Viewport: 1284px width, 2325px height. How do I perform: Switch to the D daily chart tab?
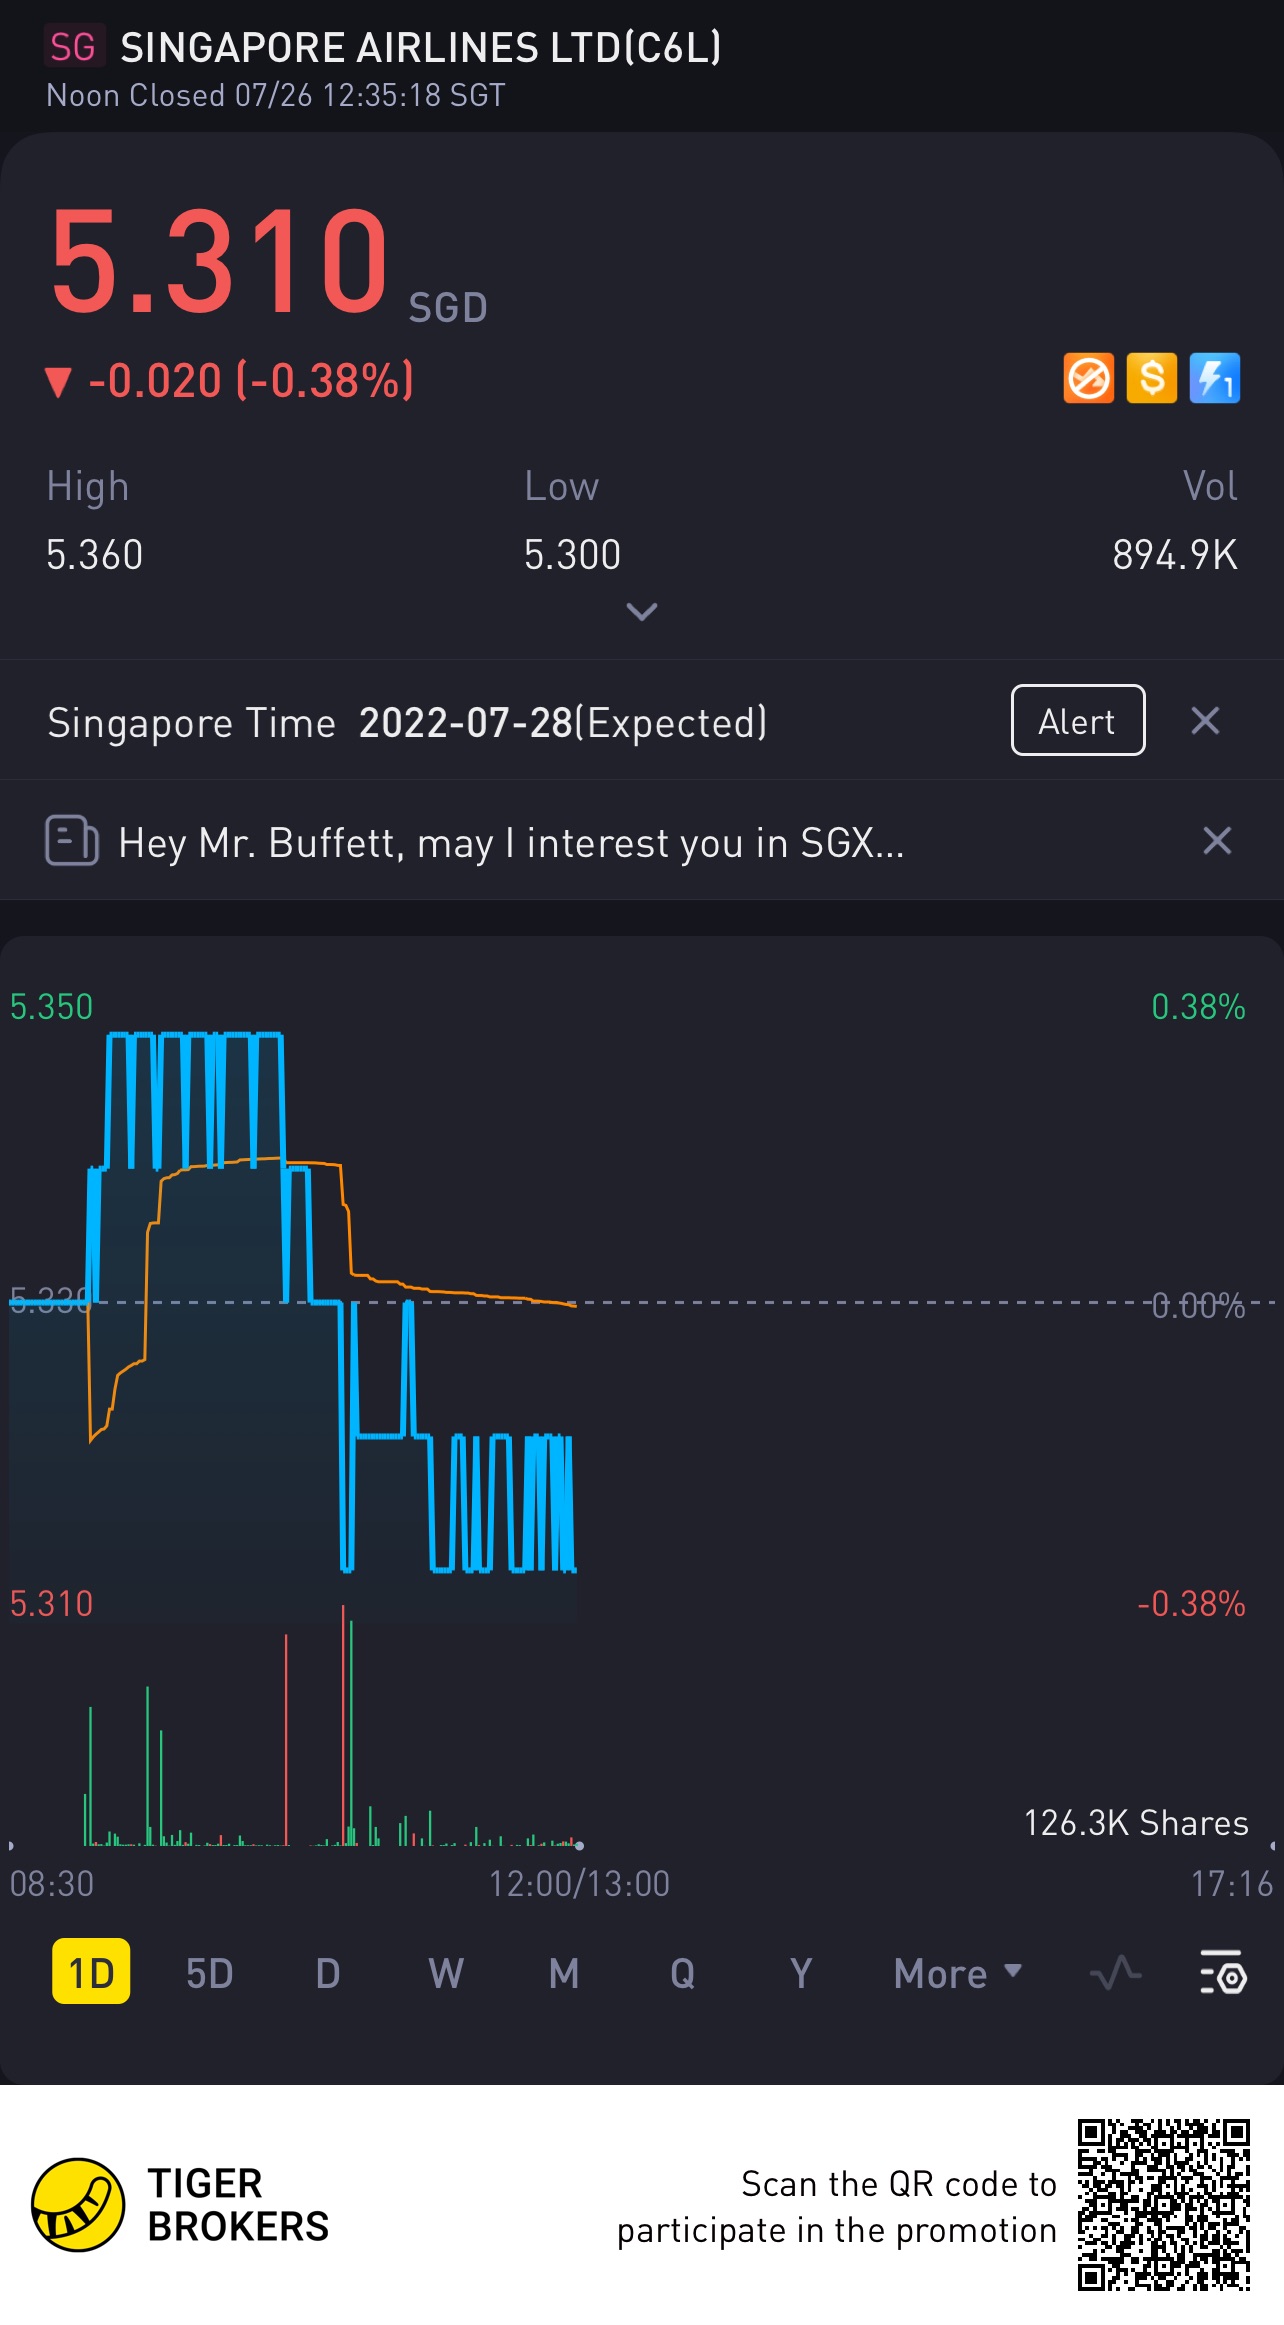[x=328, y=1974]
